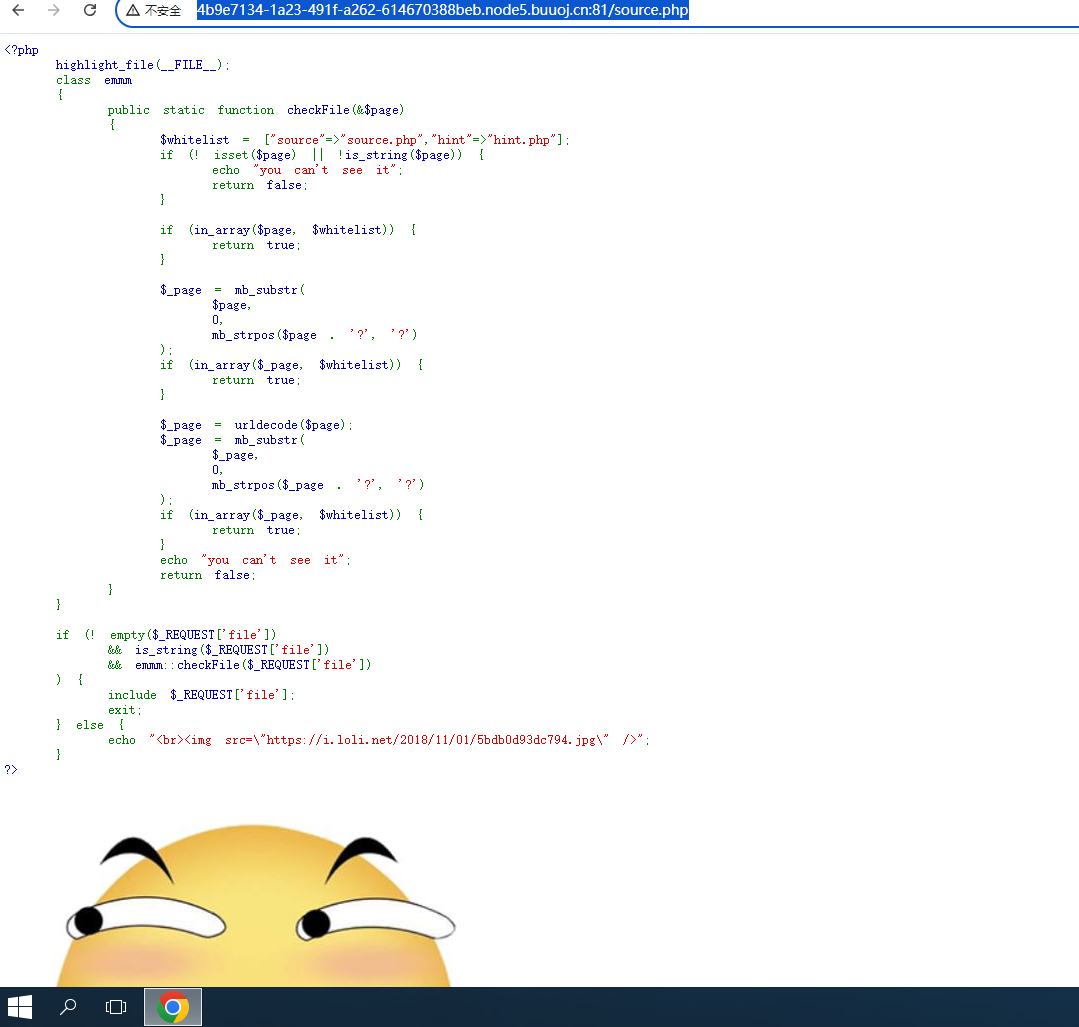Reload the page with the refresh icon
Image resolution: width=1079 pixels, height=1027 pixels.
coord(89,10)
